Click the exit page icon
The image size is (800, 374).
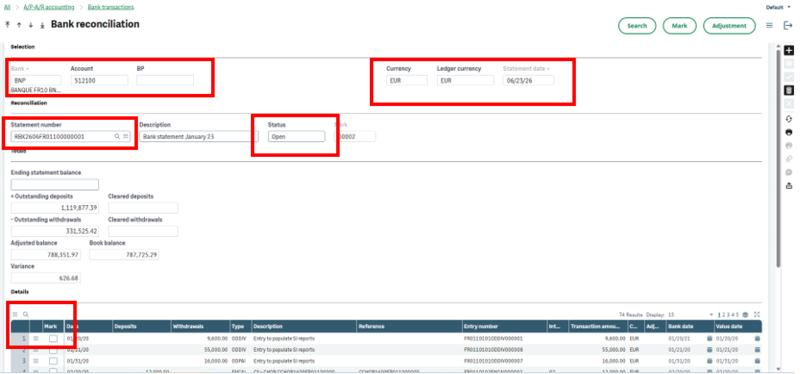[x=788, y=26]
